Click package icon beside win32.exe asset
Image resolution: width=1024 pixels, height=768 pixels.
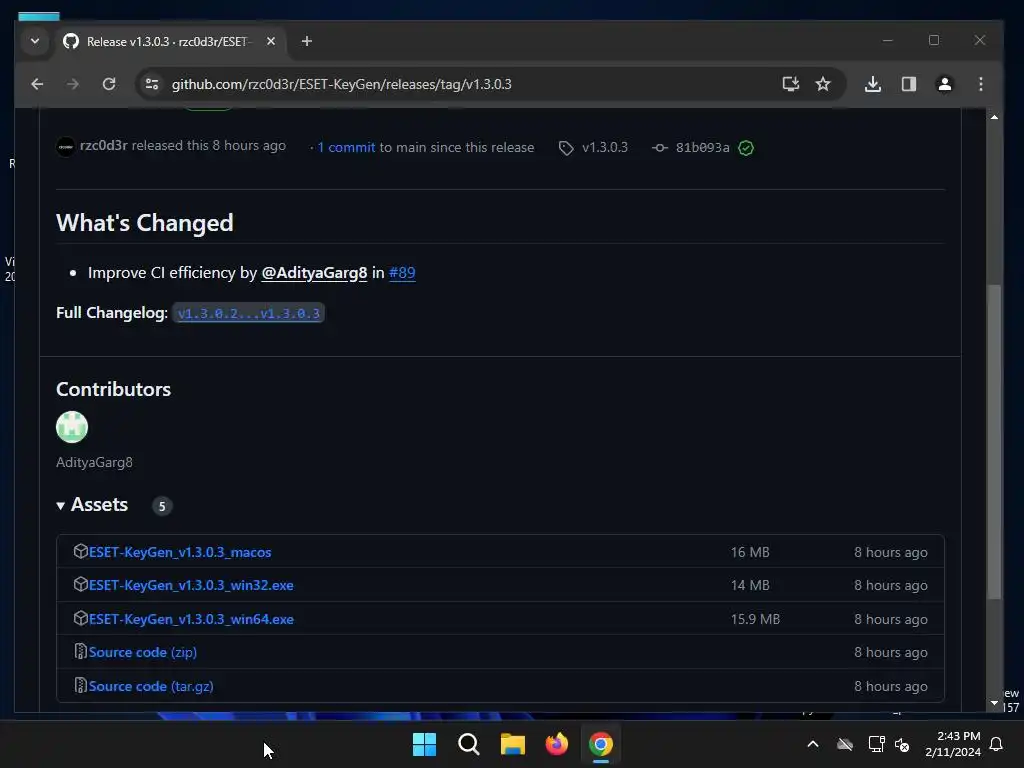tap(80, 584)
